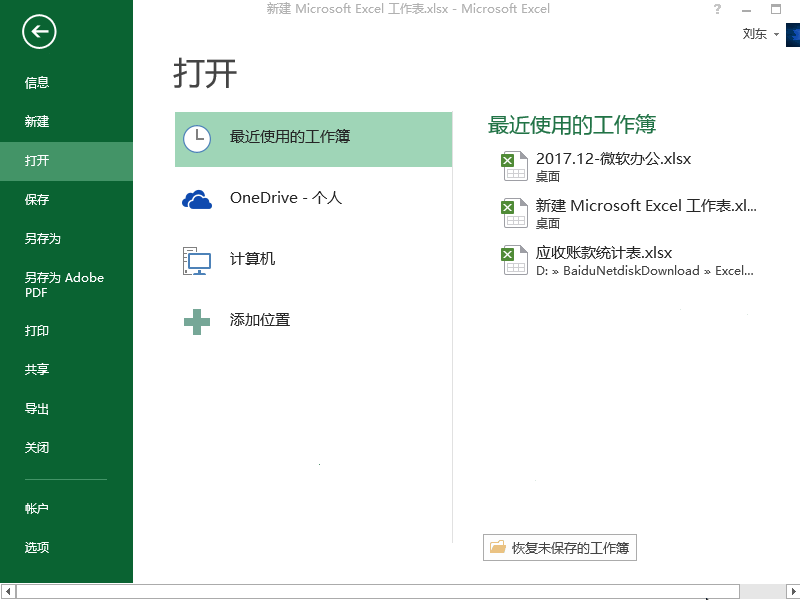Expand the 刘东 account dropdown

click(x=776, y=34)
